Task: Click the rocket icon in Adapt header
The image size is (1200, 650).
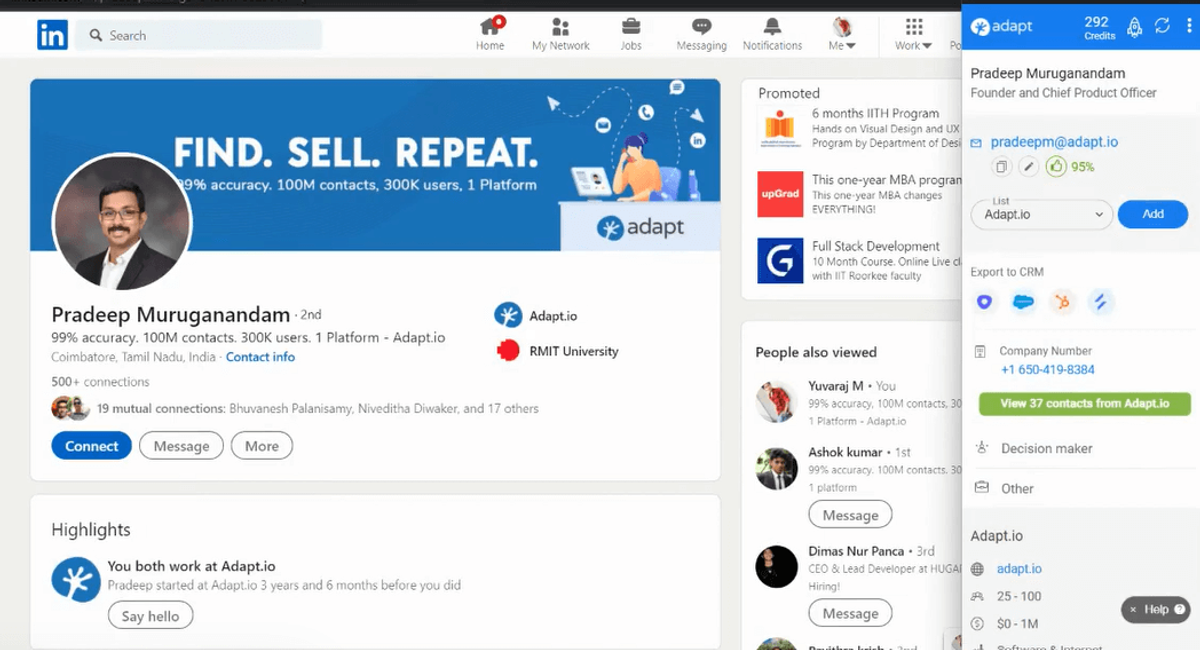Action: point(1134,28)
